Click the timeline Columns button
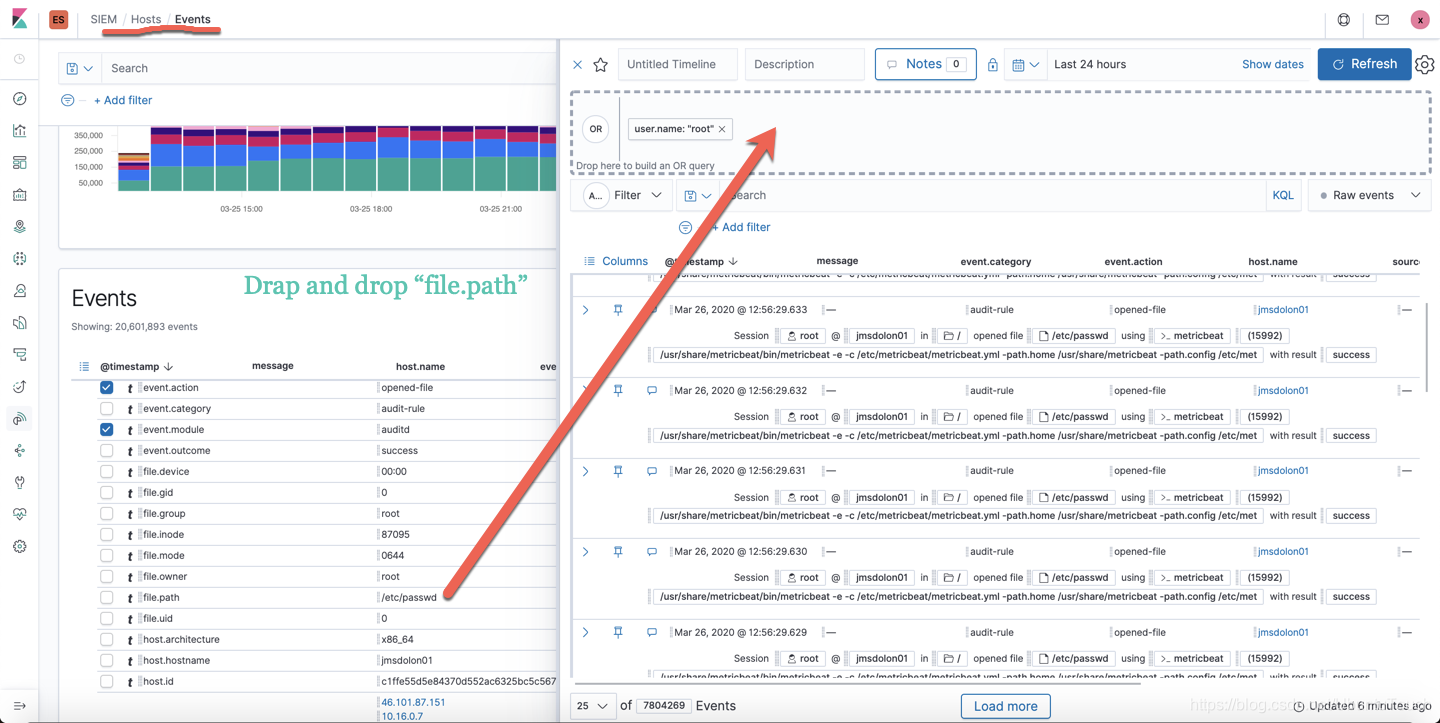Viewport: 1440px width, 723px height. point(616,262)
